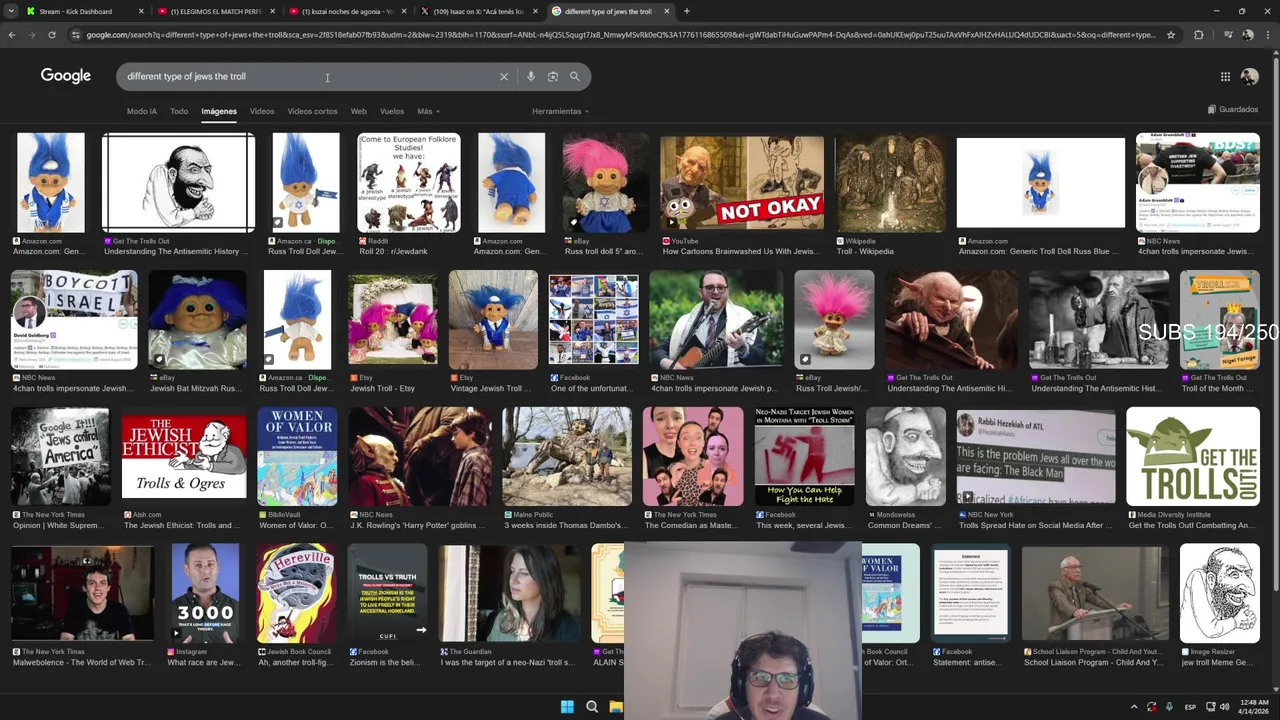Open File Explorer from the taskbar

(x=616, y=707)
